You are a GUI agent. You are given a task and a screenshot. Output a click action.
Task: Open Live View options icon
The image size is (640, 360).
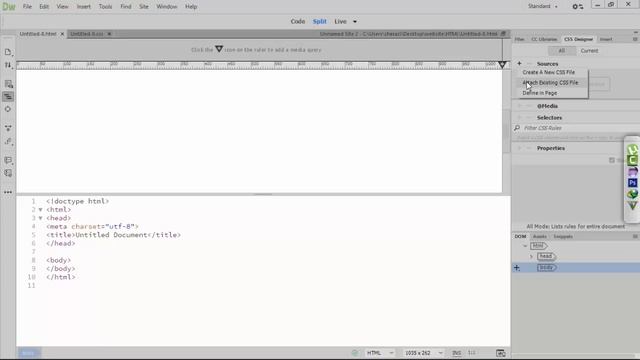[x=8, y=84]
